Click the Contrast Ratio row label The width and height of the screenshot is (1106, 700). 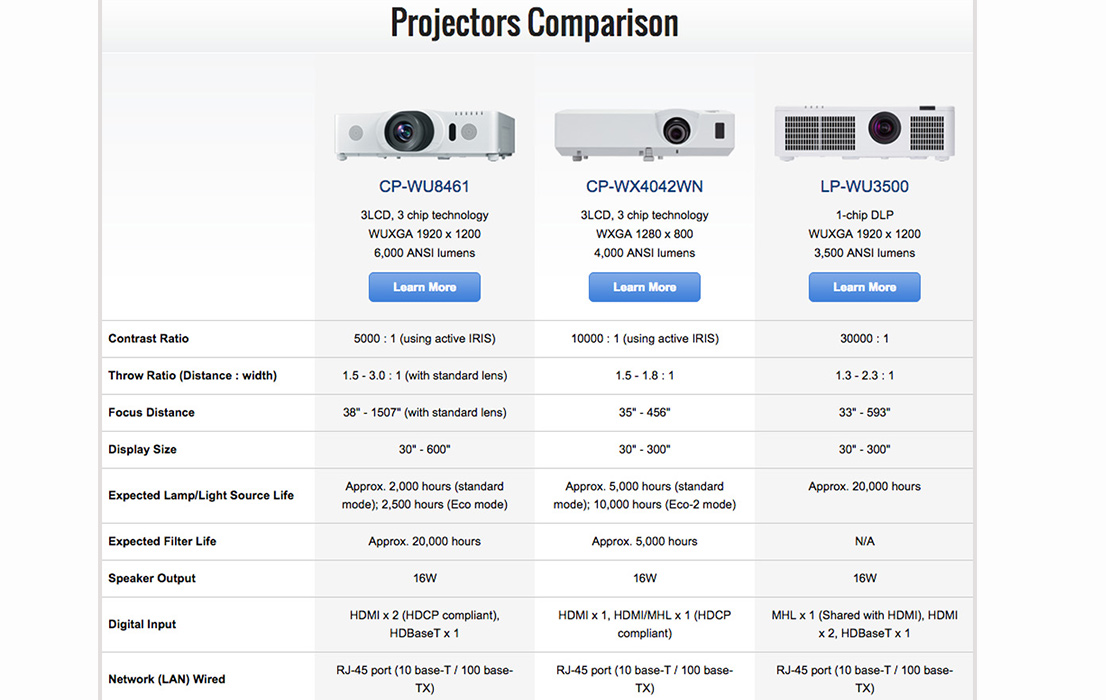[x=149, y=339]
